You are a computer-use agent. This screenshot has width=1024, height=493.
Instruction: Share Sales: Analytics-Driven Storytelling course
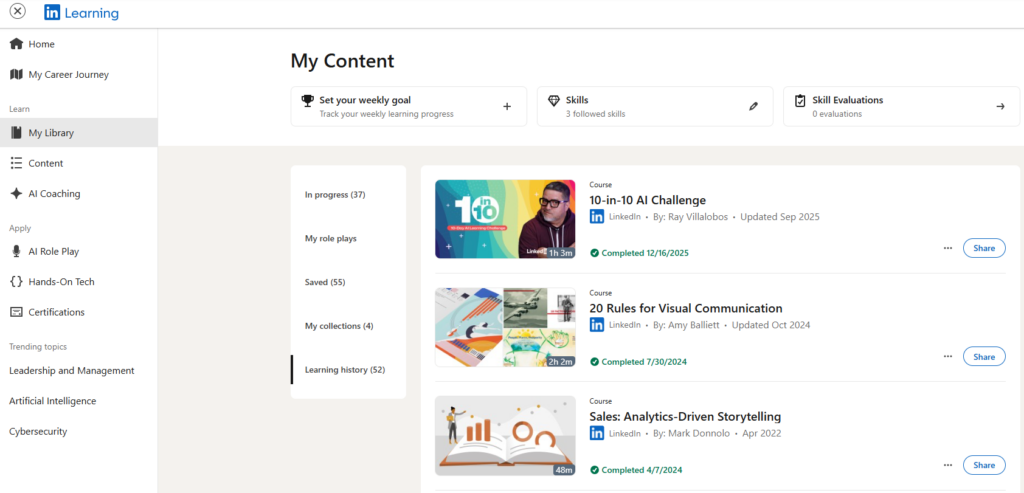[x=984, y=465]
